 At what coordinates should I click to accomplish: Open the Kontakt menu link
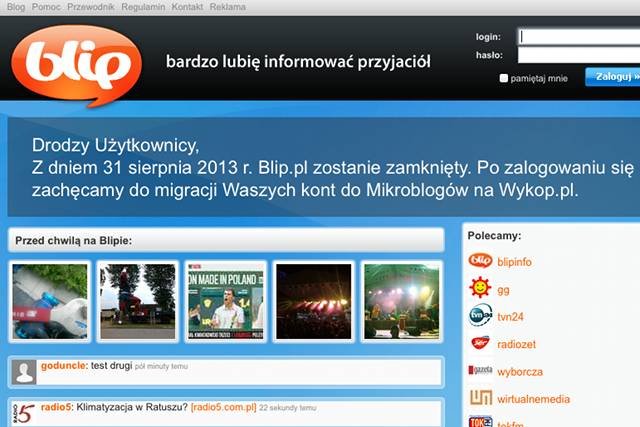pyautogui.click(x=187, y=7)
